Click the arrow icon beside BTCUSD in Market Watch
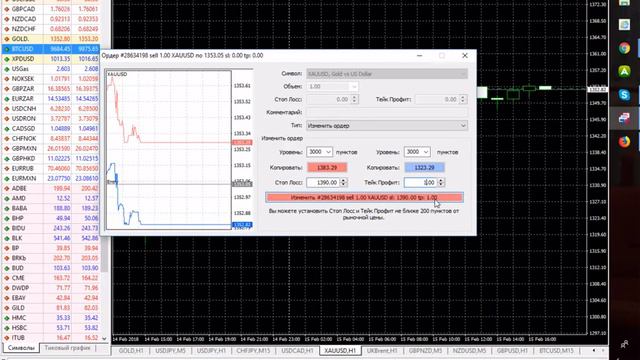Viewport: 640px width, 360px height. pos(7,49)
